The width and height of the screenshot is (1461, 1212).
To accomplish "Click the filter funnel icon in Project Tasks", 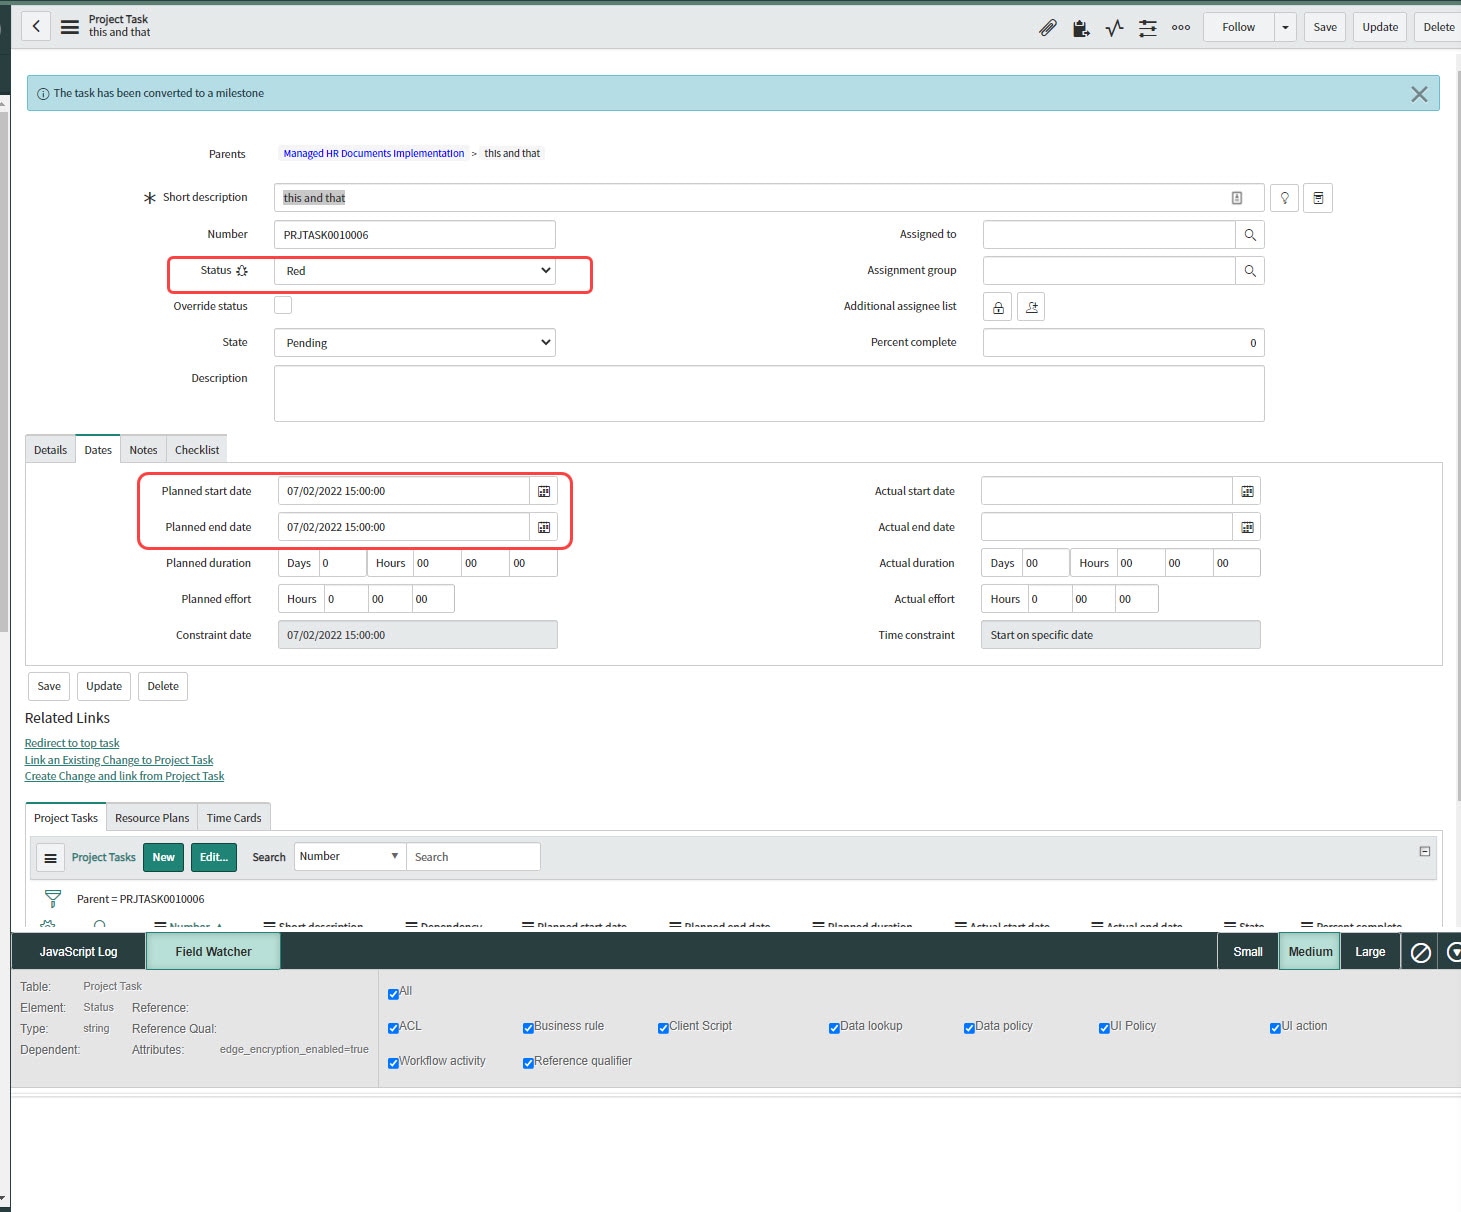I will click(x=53, y=899).
